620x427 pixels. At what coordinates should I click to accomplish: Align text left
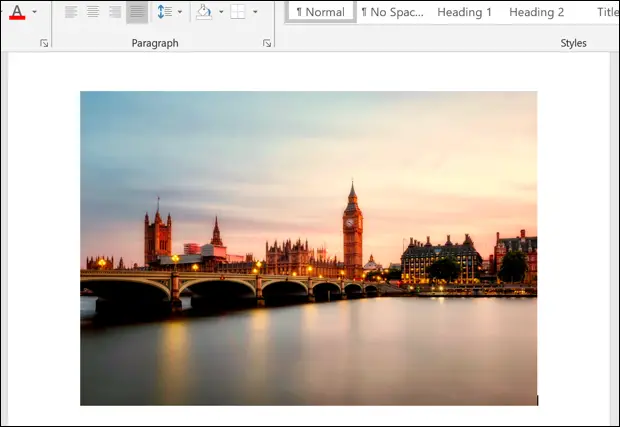point(71,12)
